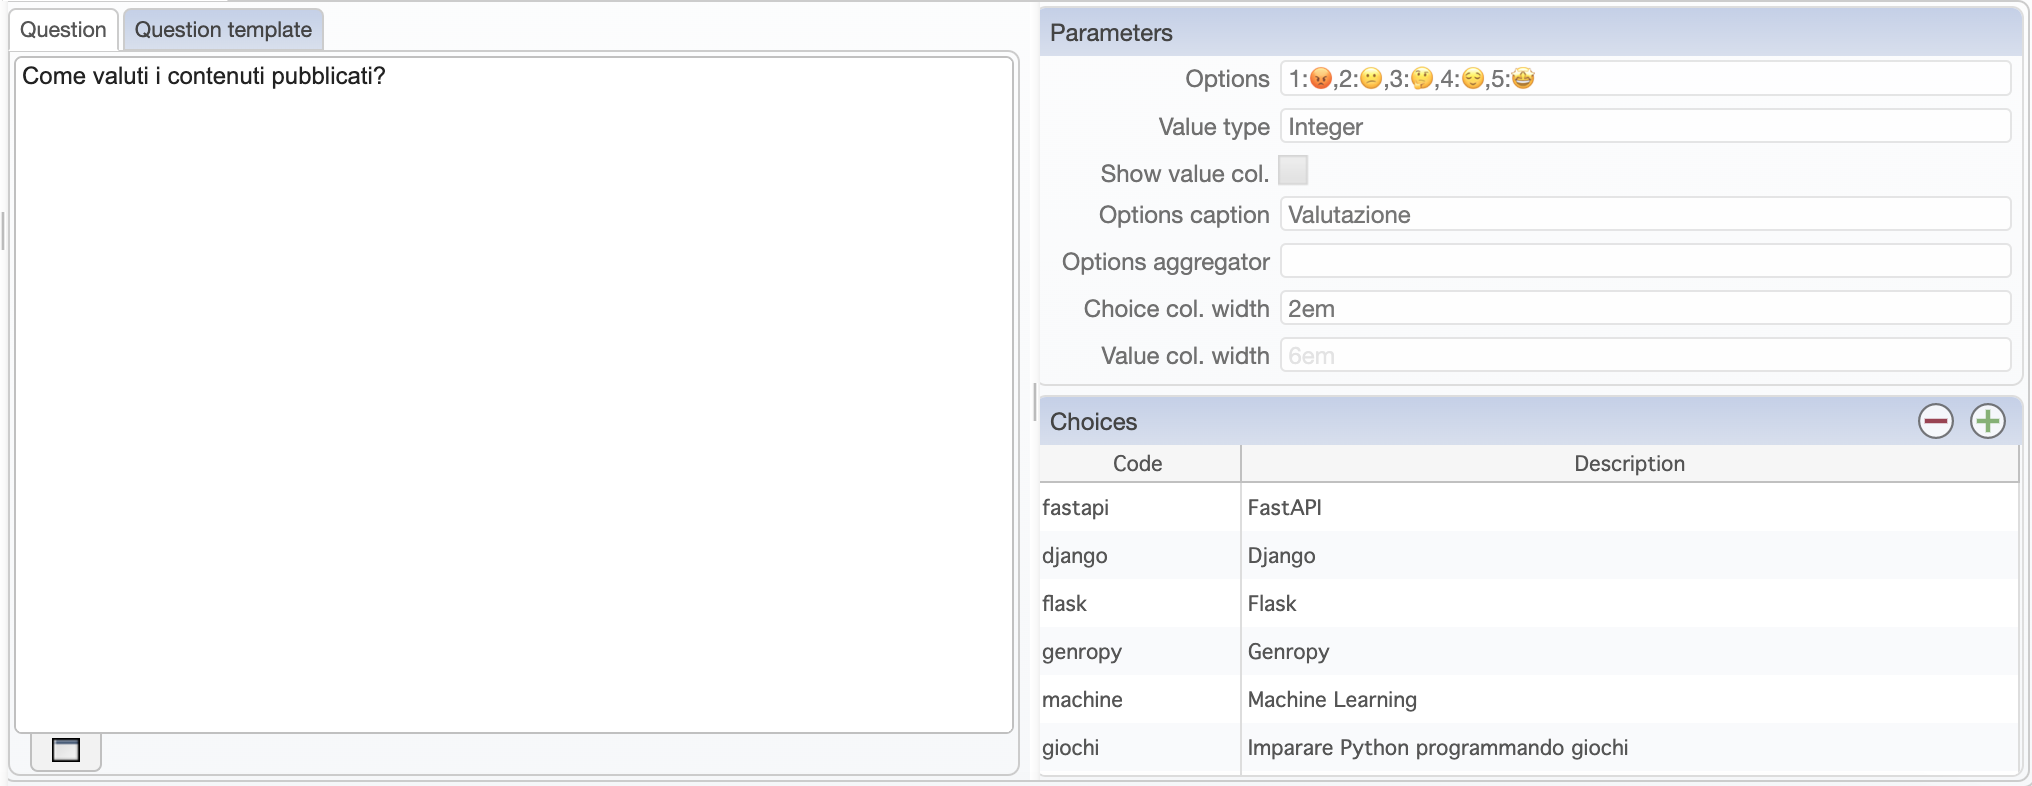Open the editor window icon below question
This screenshot has width=2032, height=786.
click(66, 750)
